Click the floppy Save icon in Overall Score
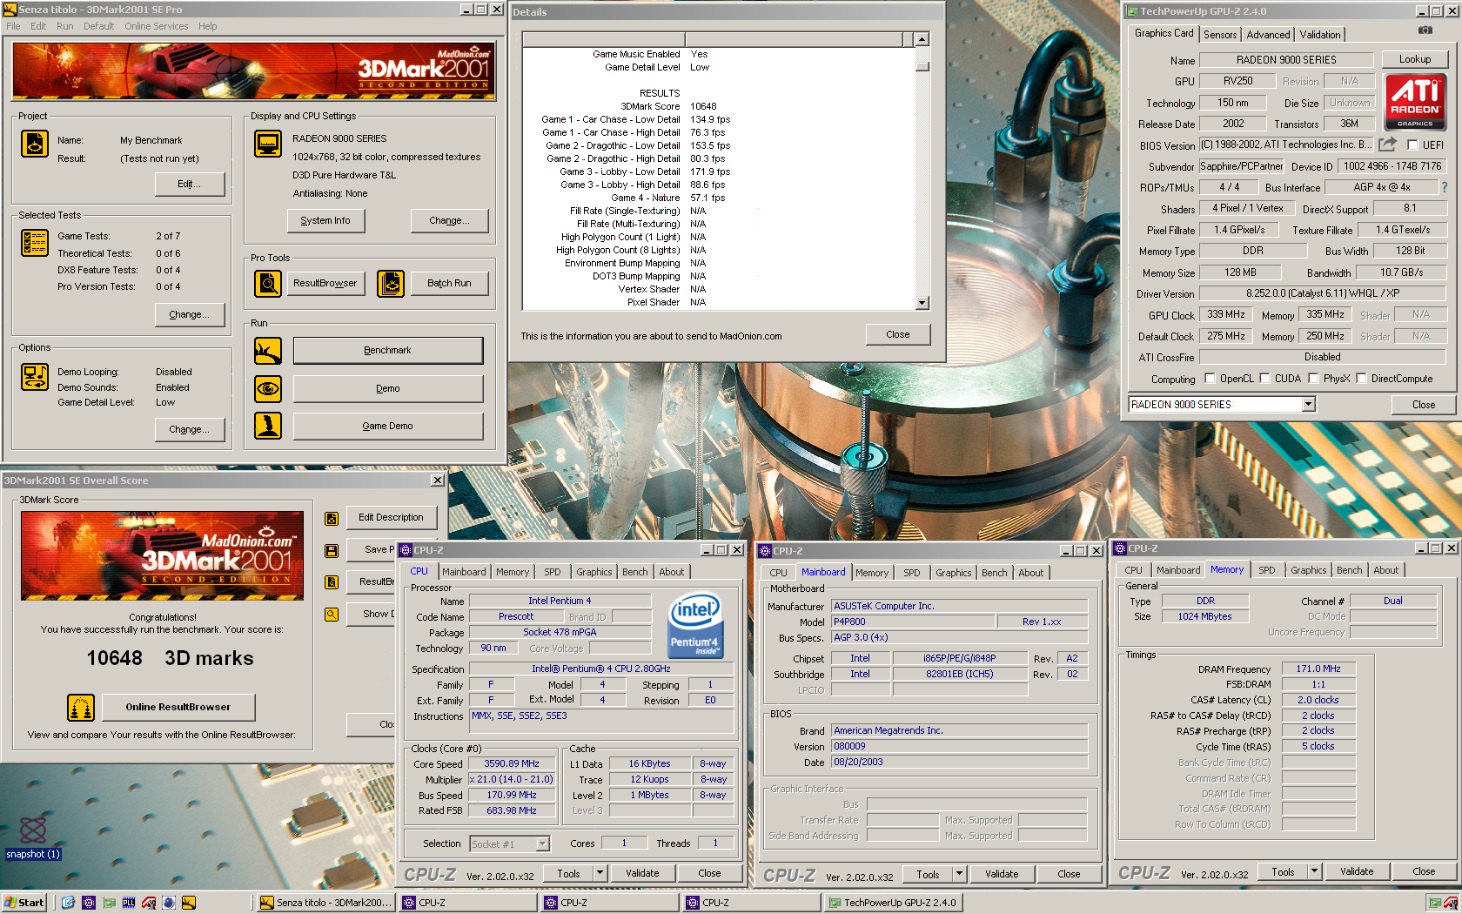The width and height of the screenshot is (1462, 914). click(331, 551)
